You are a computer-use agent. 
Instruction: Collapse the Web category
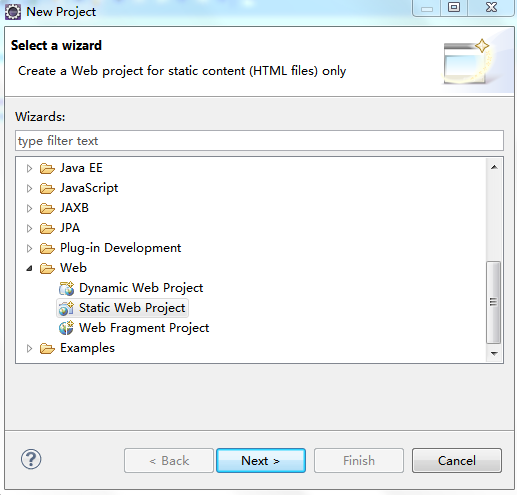pyautogui.click(x=29, y=268)
